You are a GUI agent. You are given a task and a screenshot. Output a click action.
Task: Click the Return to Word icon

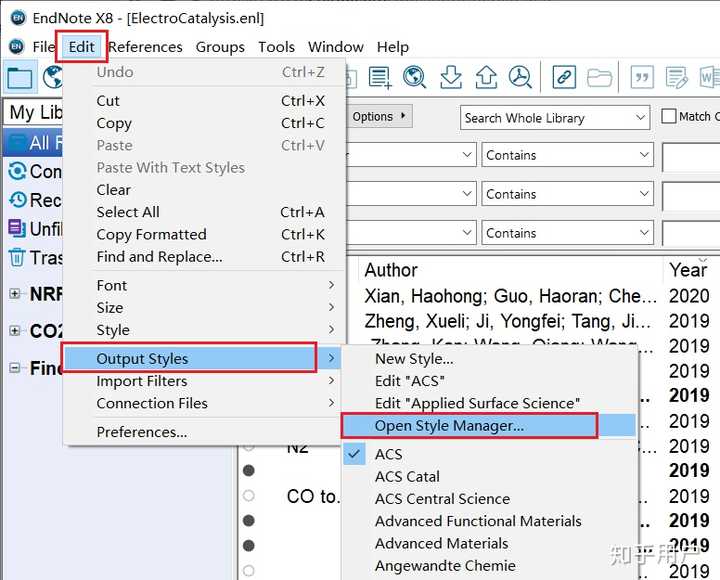709,77
